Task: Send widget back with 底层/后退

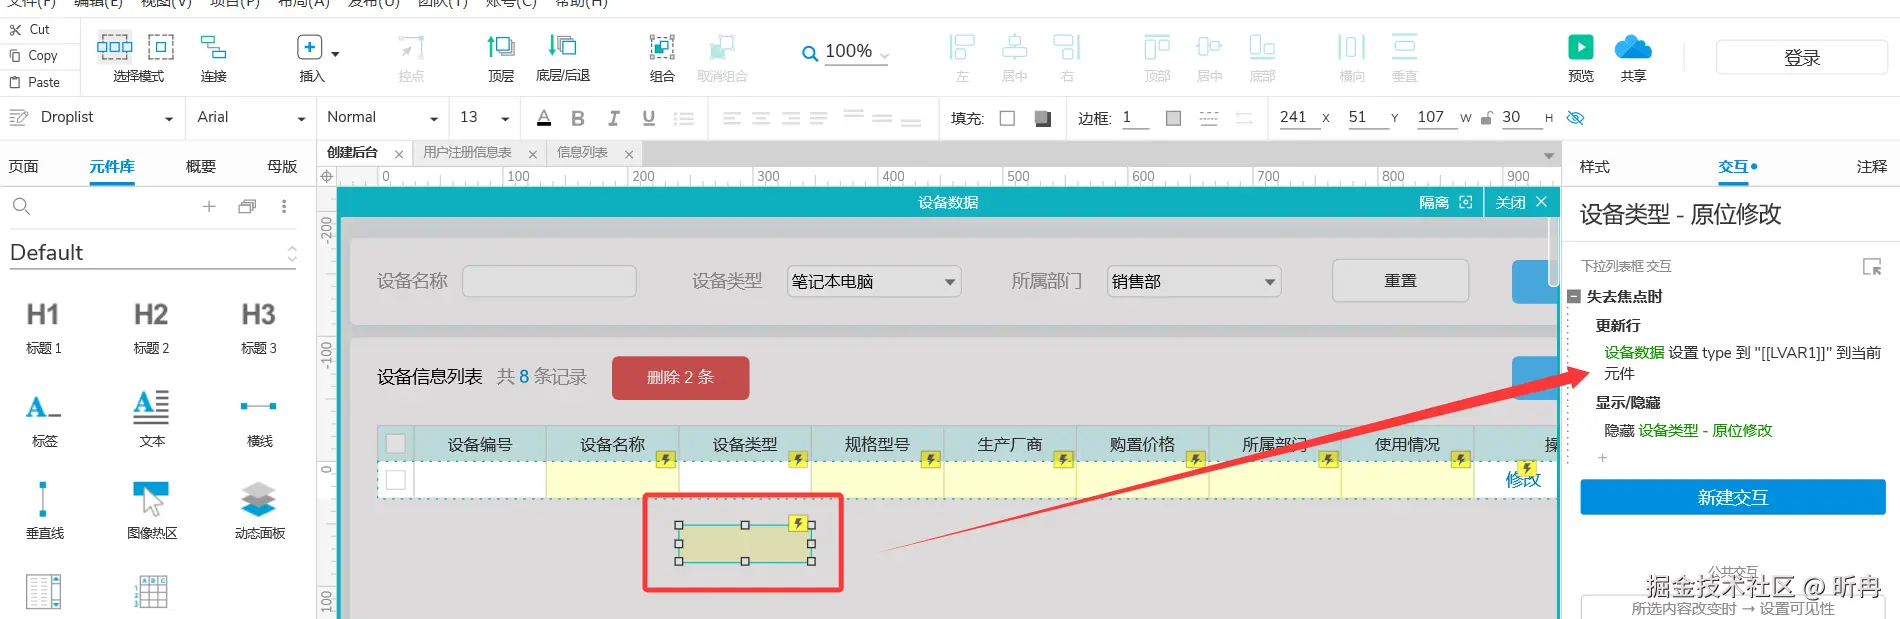Action: 562,46
